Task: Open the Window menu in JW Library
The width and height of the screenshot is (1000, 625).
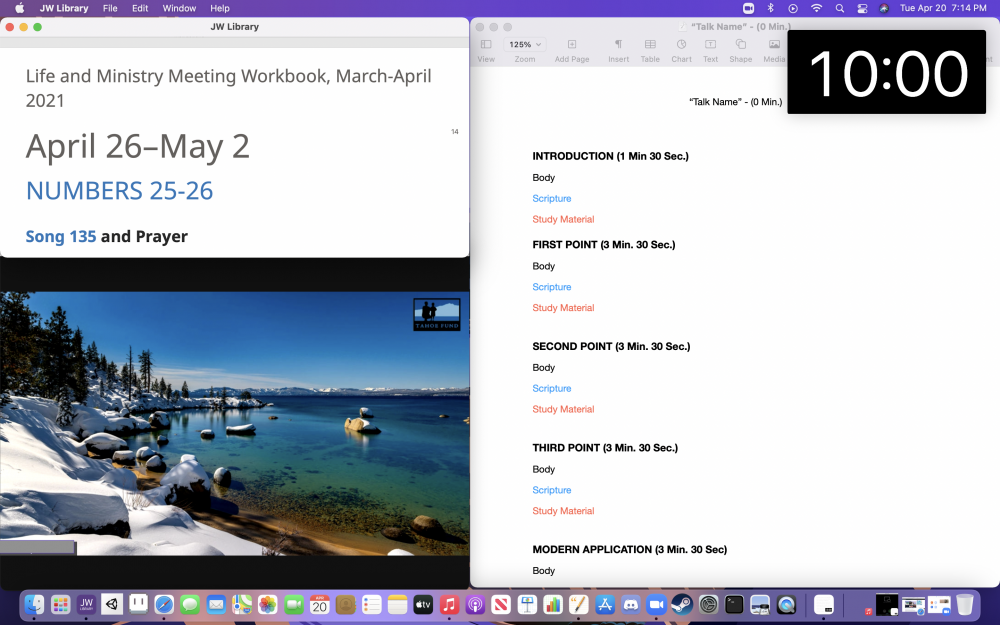Action: point(179,8)
